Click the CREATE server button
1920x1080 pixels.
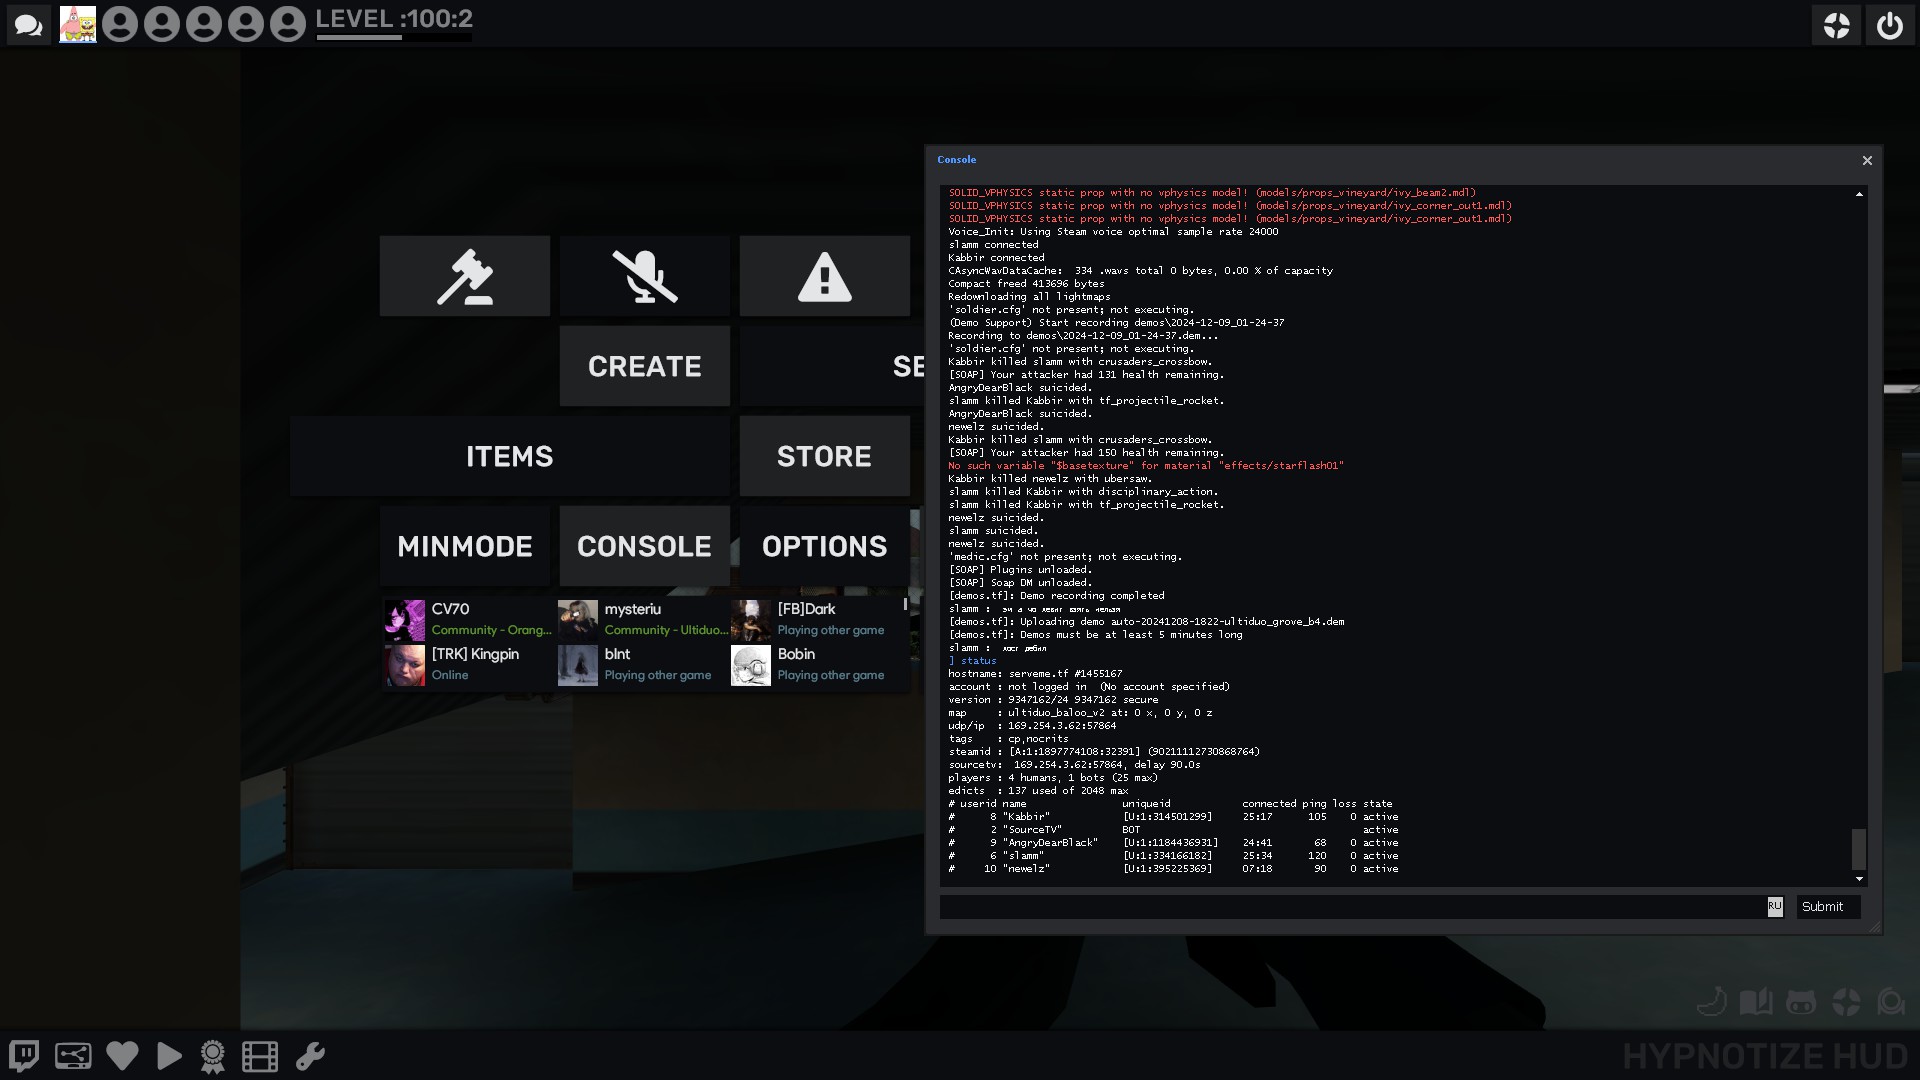[x=645, y=366]
